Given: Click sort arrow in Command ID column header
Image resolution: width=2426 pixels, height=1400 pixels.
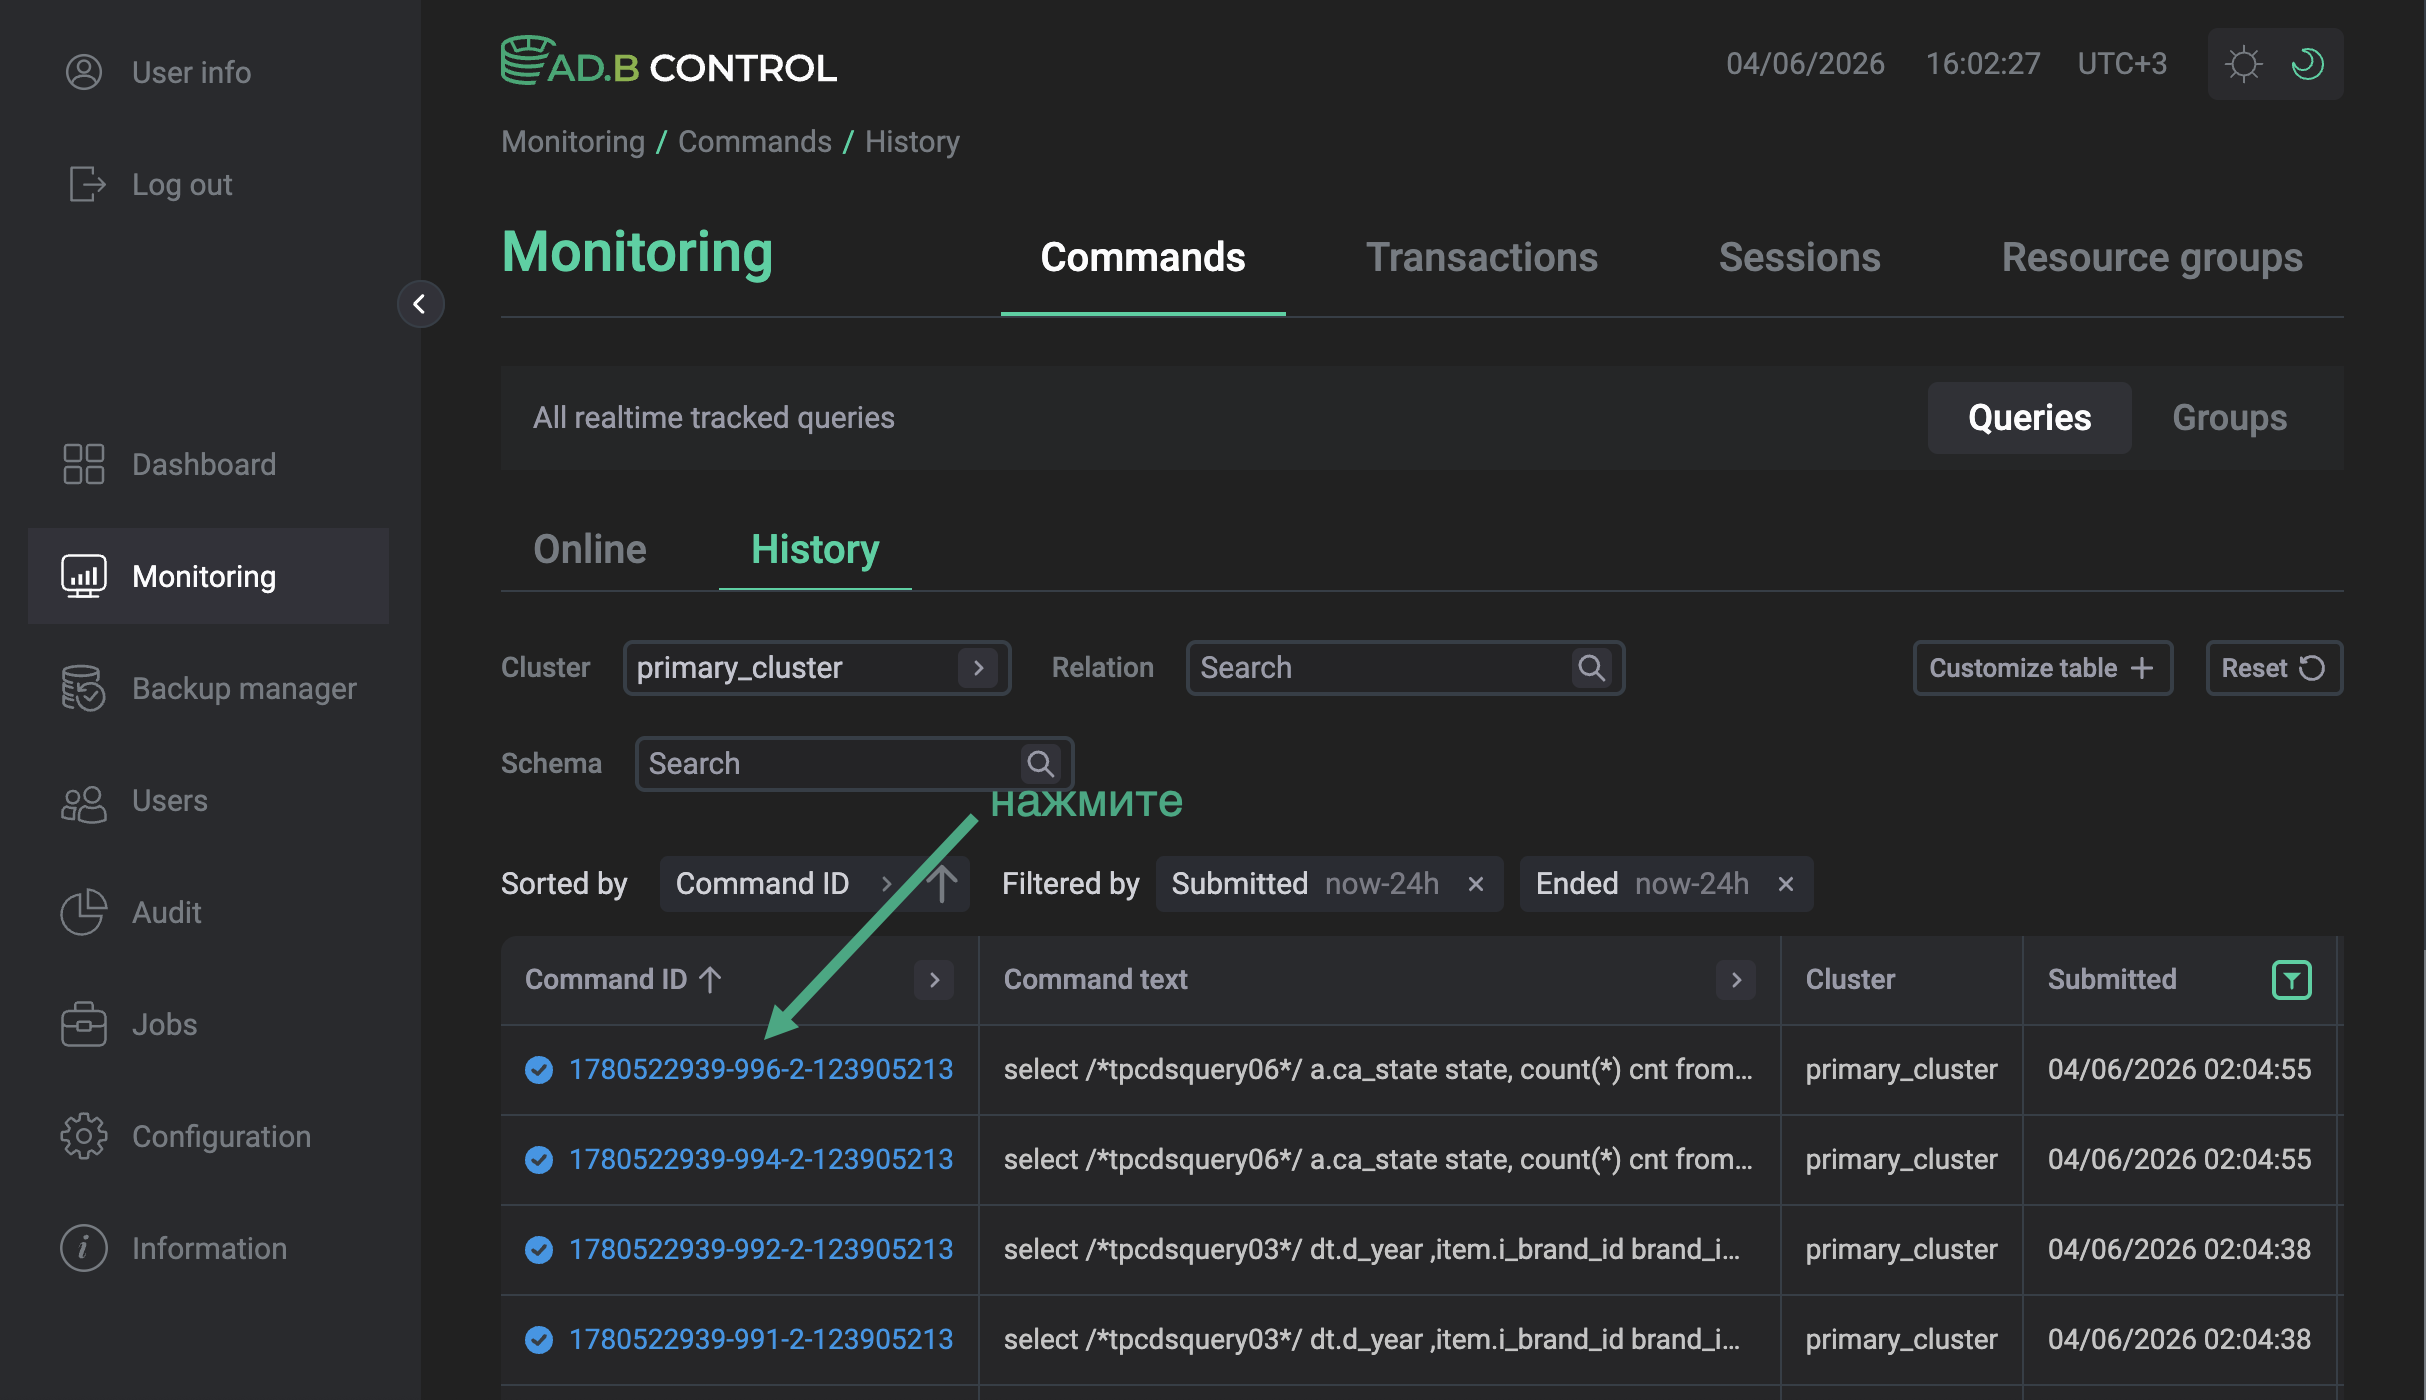Looking at the screenshot, I should 710,980.
